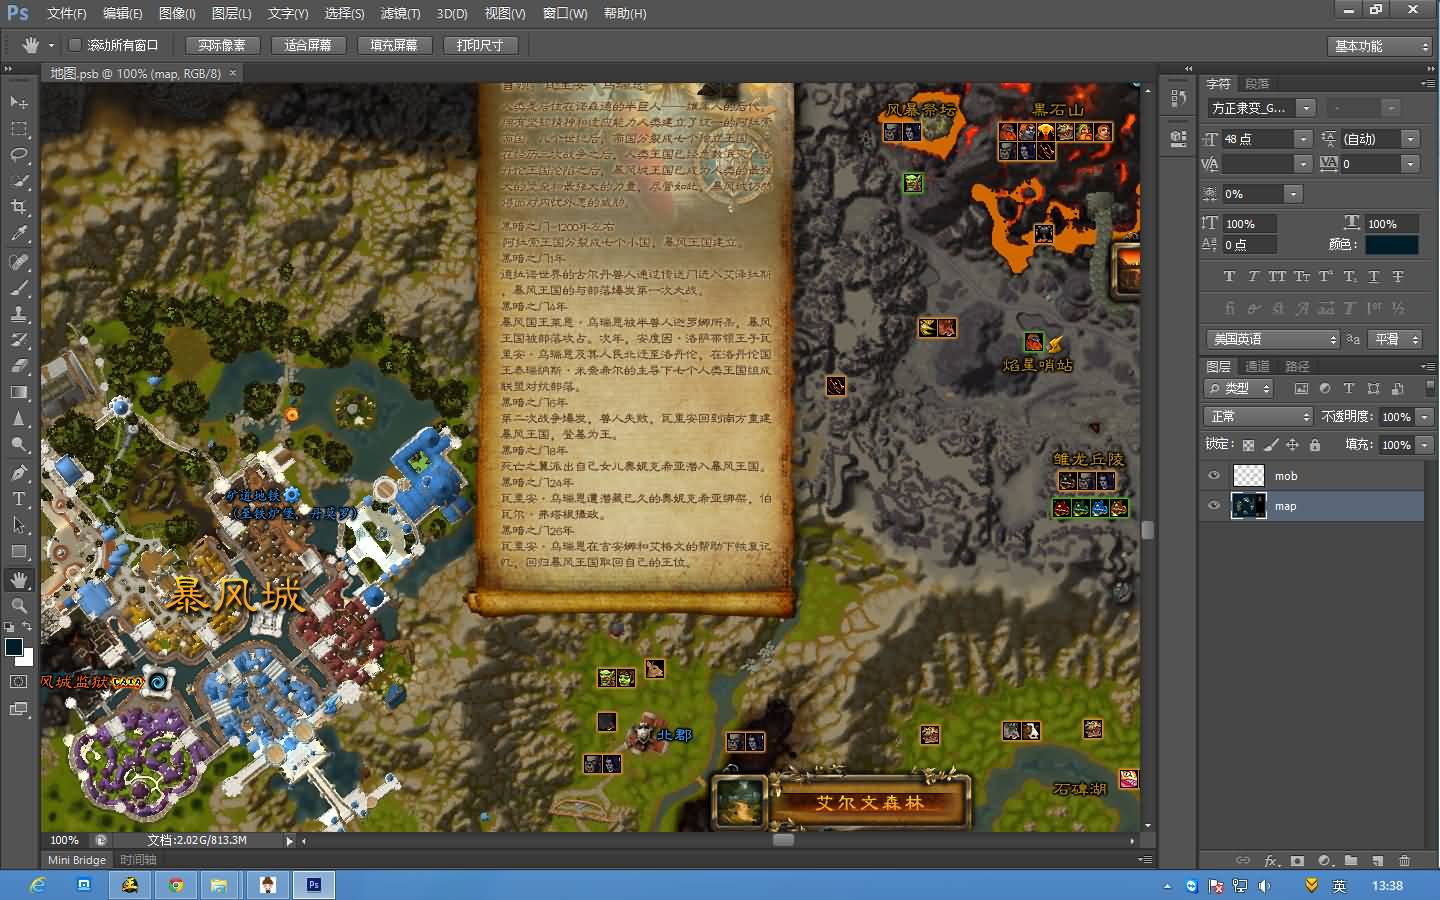The height and width of the screenshot is (900, 1440).
Task: Open the leading (自动) dropdown
Action: tap(1410, 139)
